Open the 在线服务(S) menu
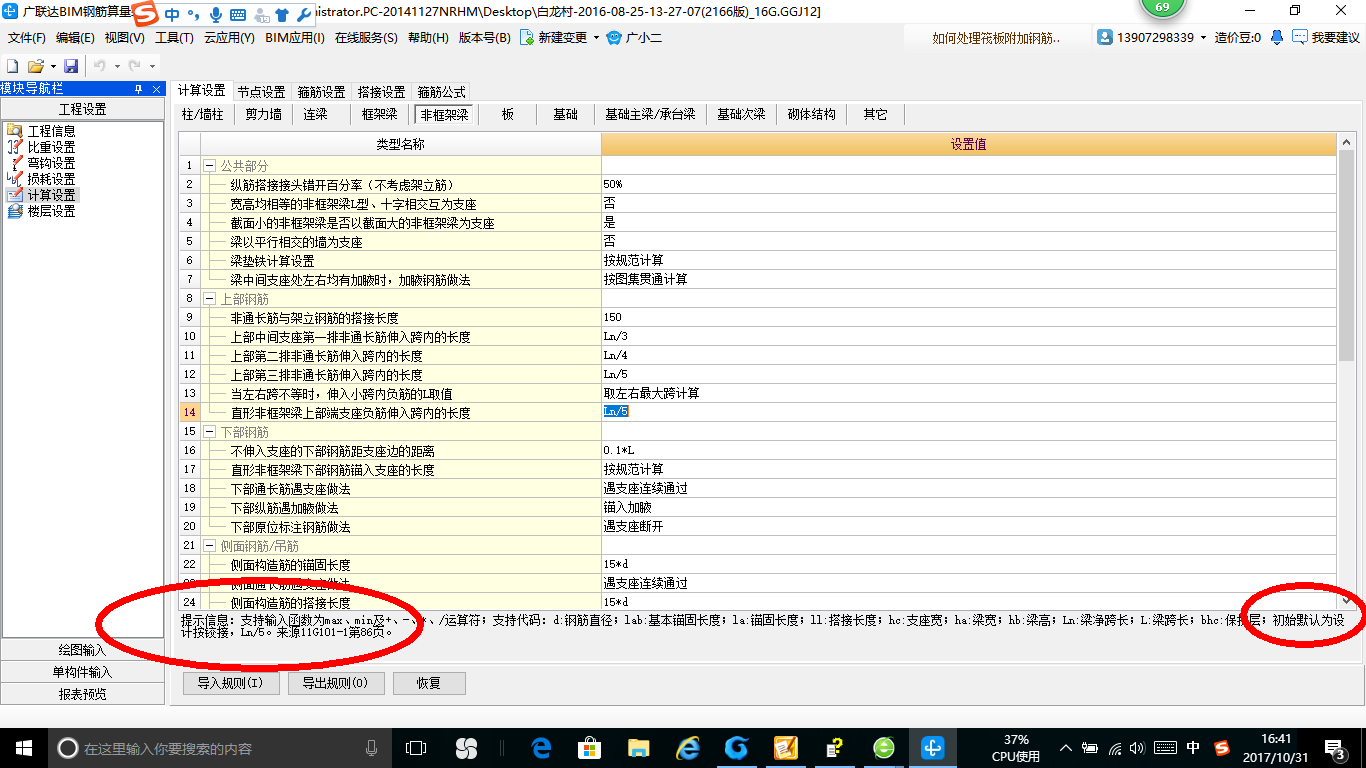1366x768 pixels. point(366,38)
